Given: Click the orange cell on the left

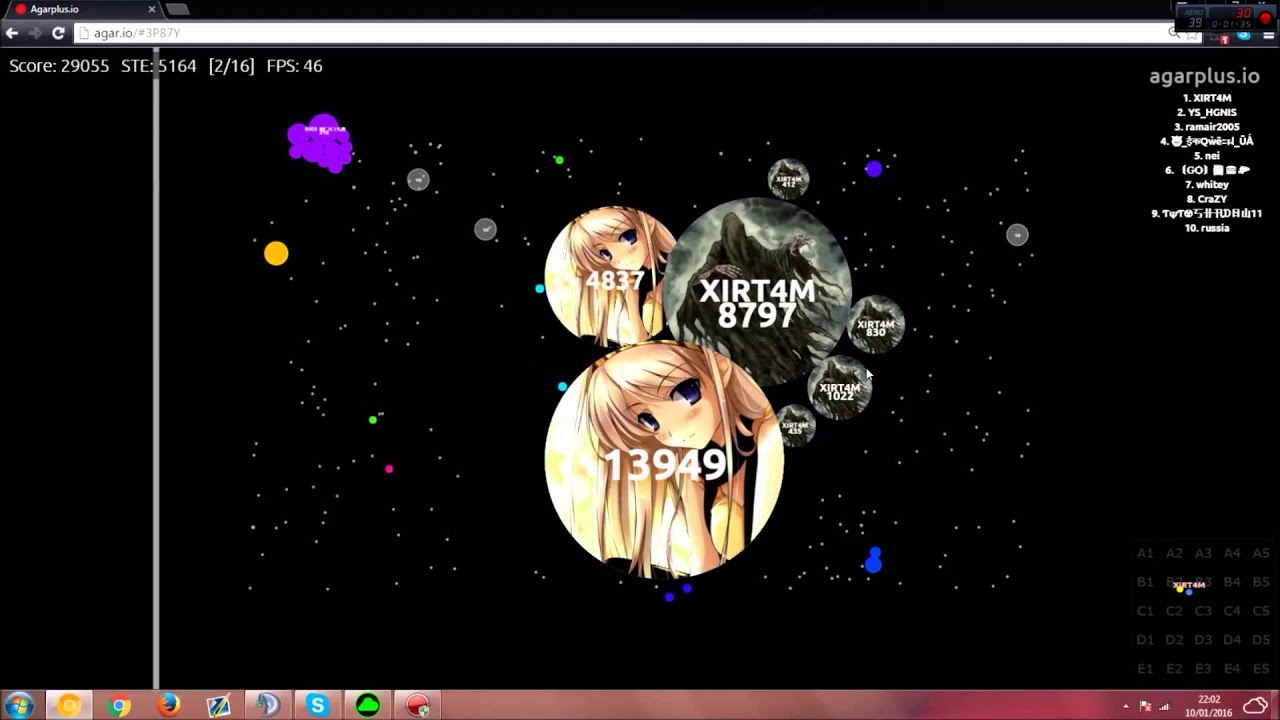Looking at the screenshot, I should (x=276, y=254).
